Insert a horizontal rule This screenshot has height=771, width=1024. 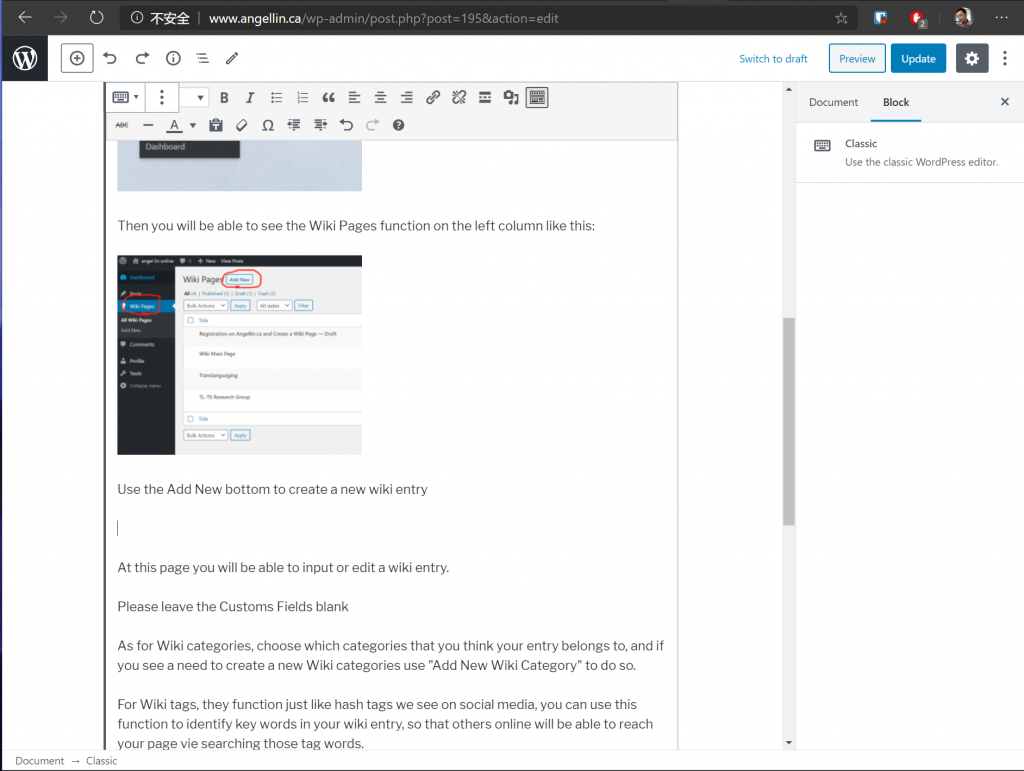coord(147,125)
